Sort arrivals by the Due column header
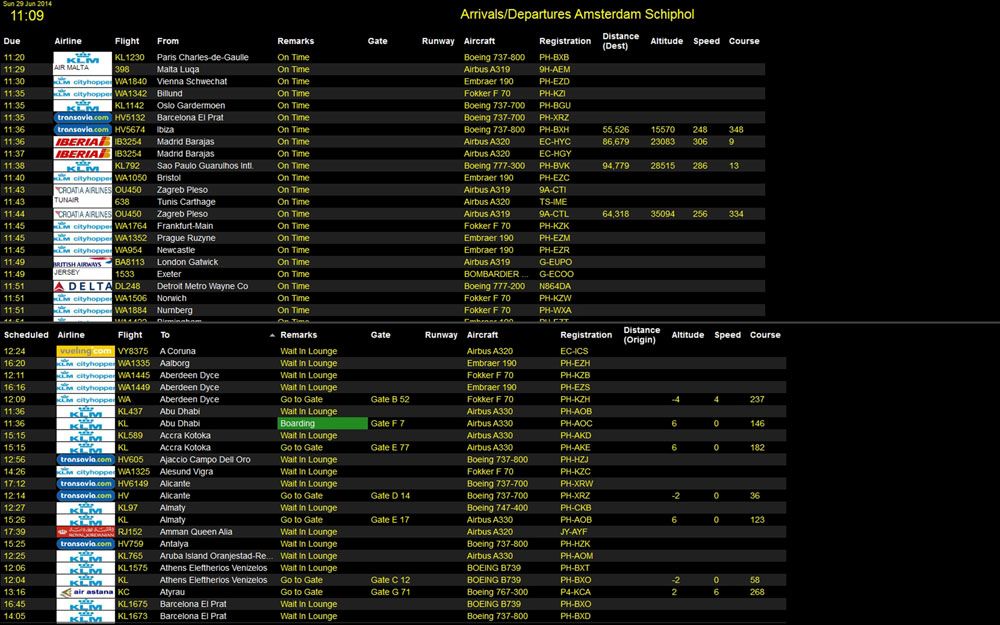Screen dimensions: 1000x625 click(12, 42)
